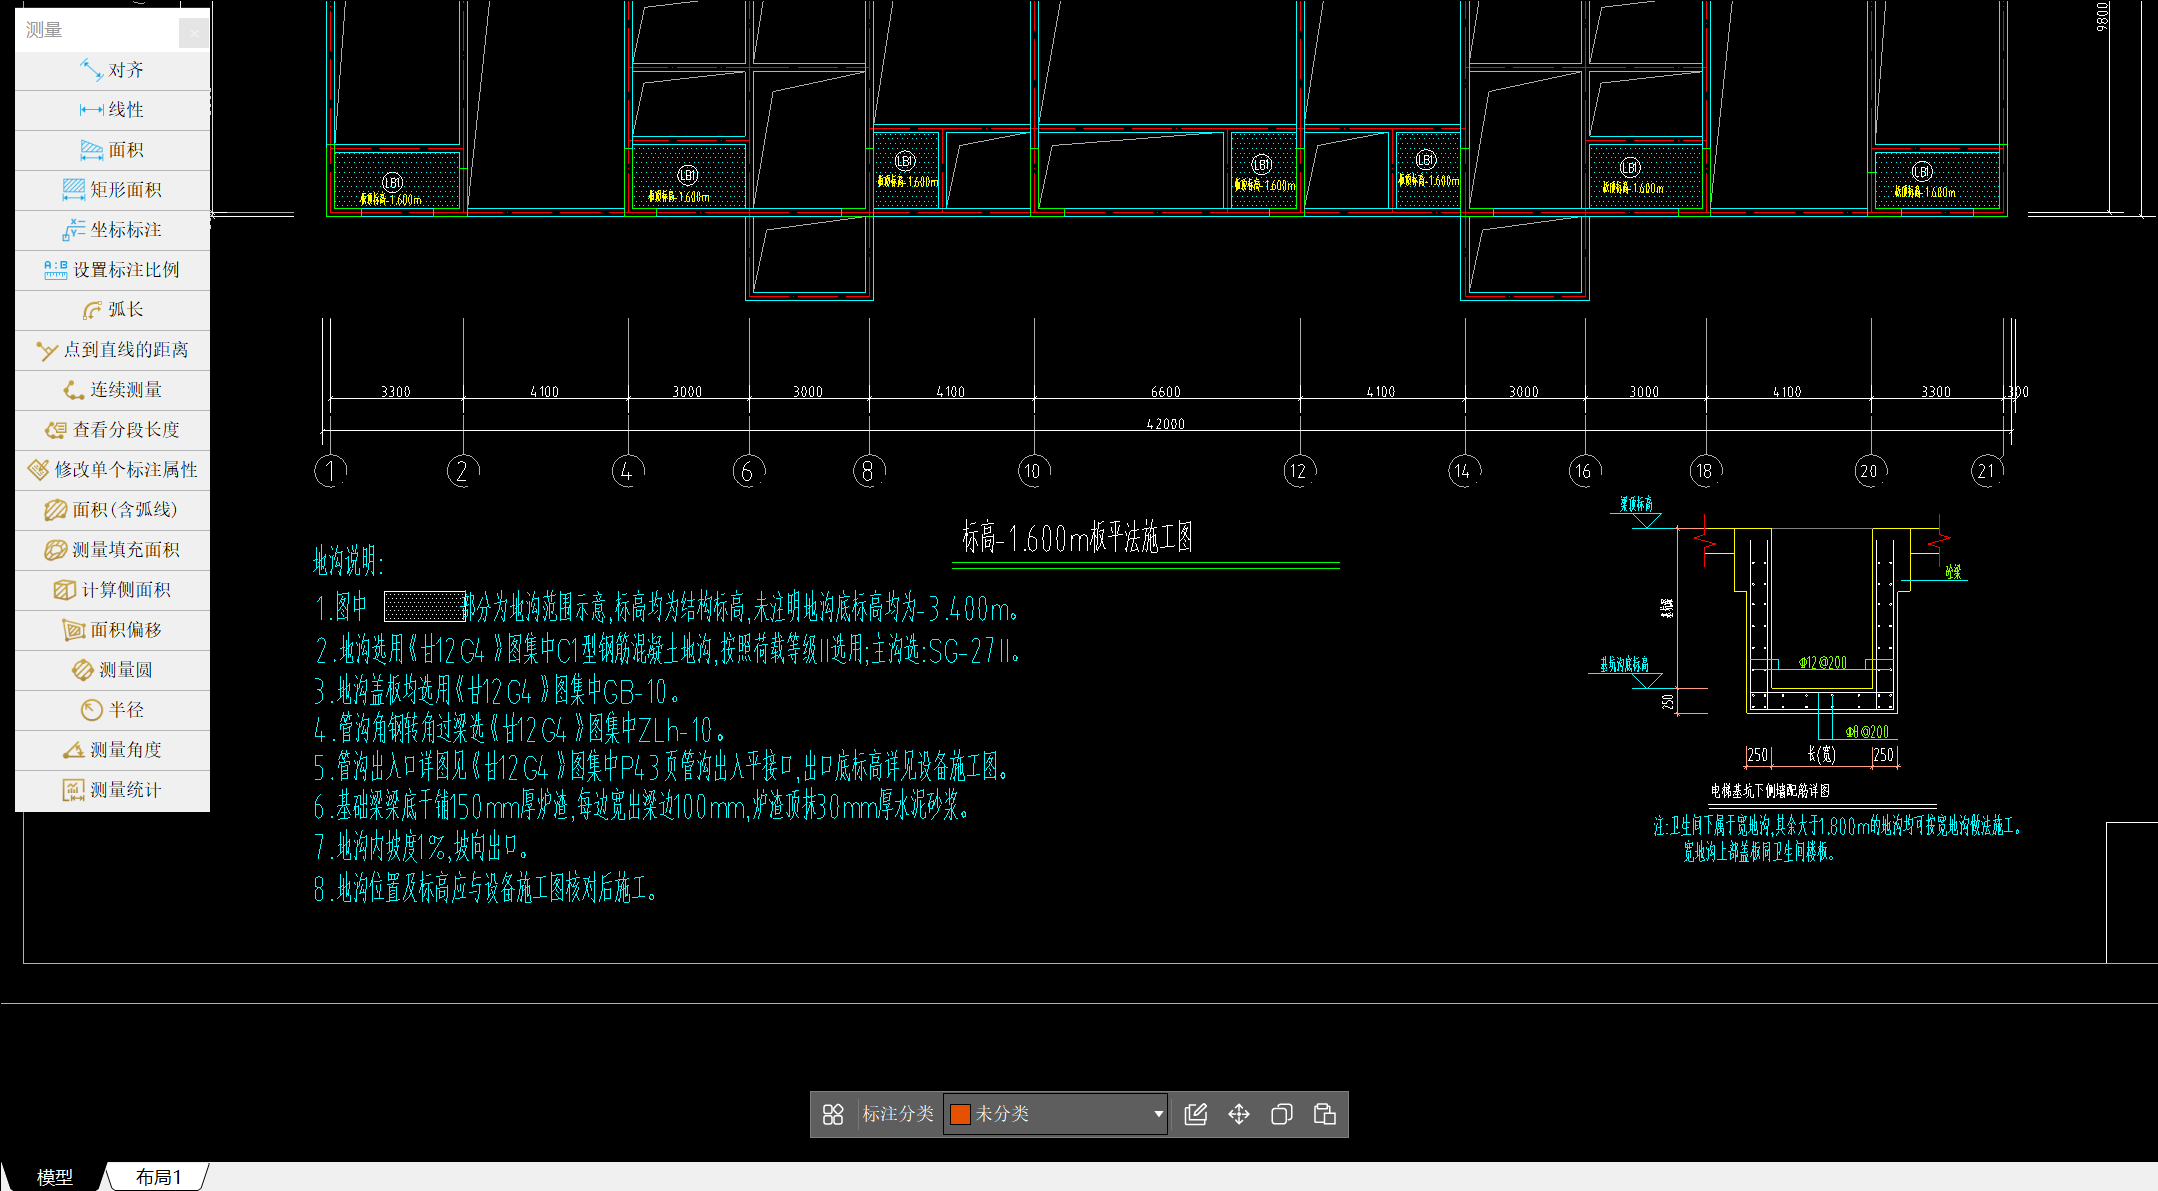Click the orange 未分类 color swatch
Screen dimensions: 2158x1191
(960, 1114)
